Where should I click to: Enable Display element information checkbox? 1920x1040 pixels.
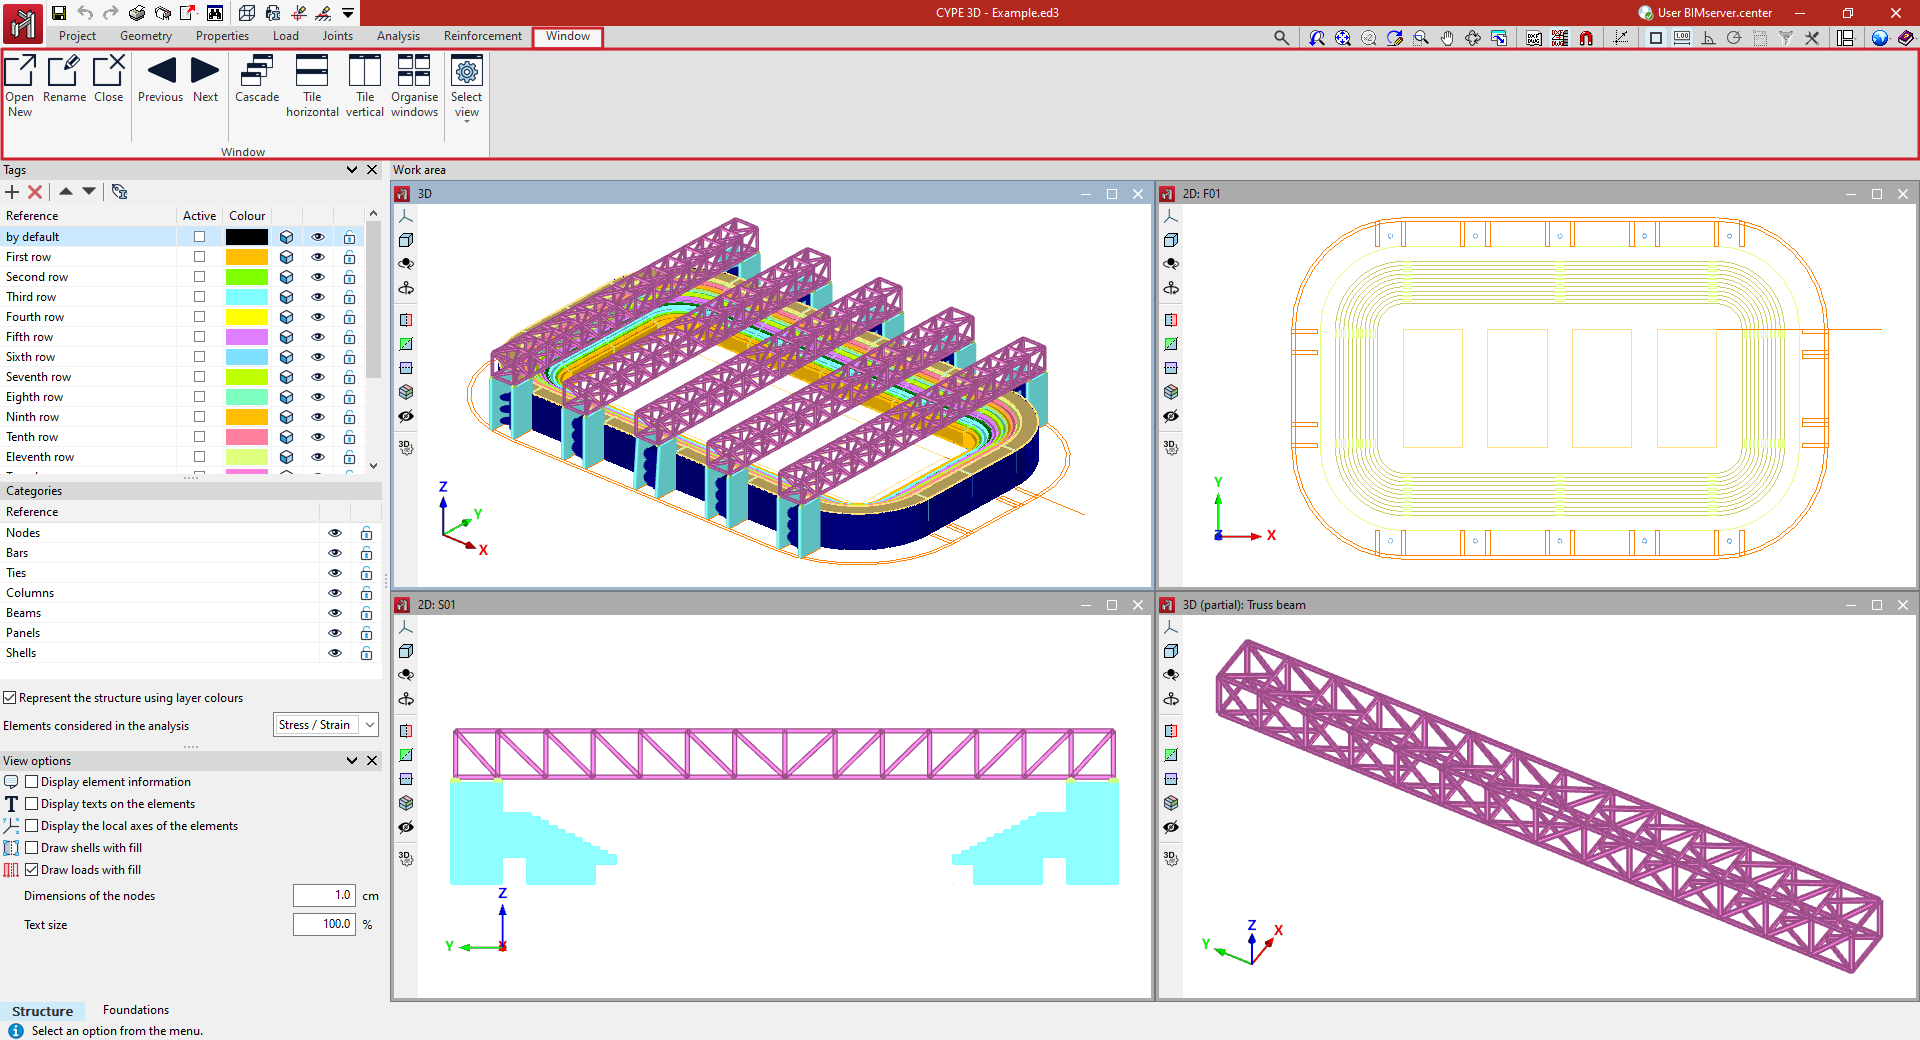pos(32,782)
